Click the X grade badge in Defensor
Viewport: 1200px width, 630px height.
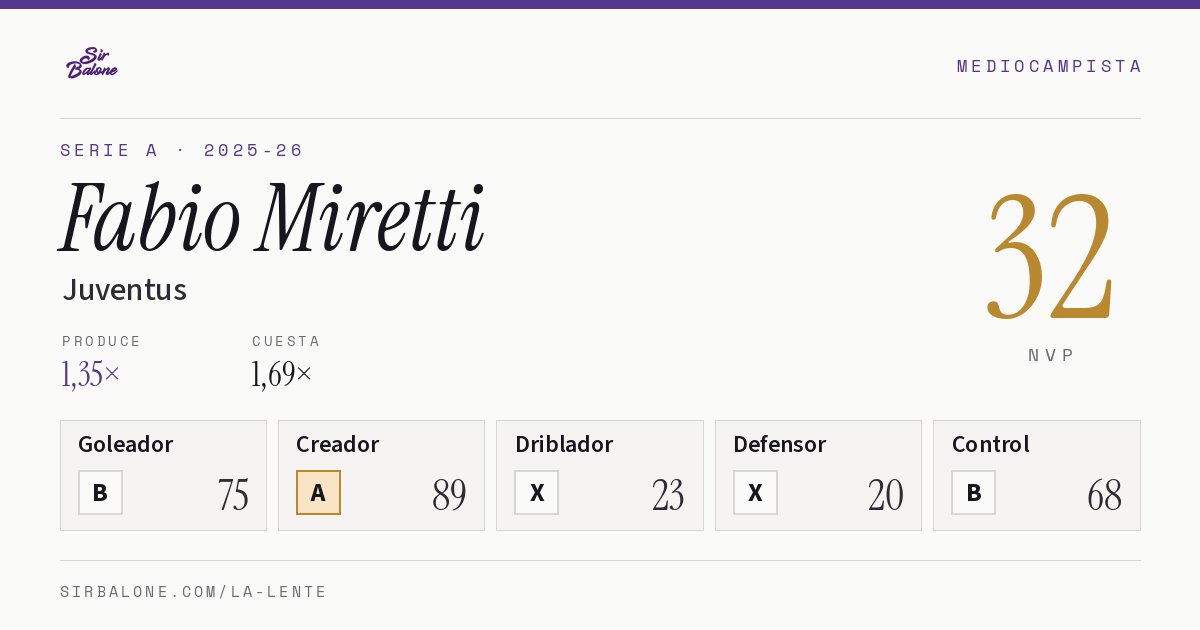pyautogui.click(x=755, y=492)
